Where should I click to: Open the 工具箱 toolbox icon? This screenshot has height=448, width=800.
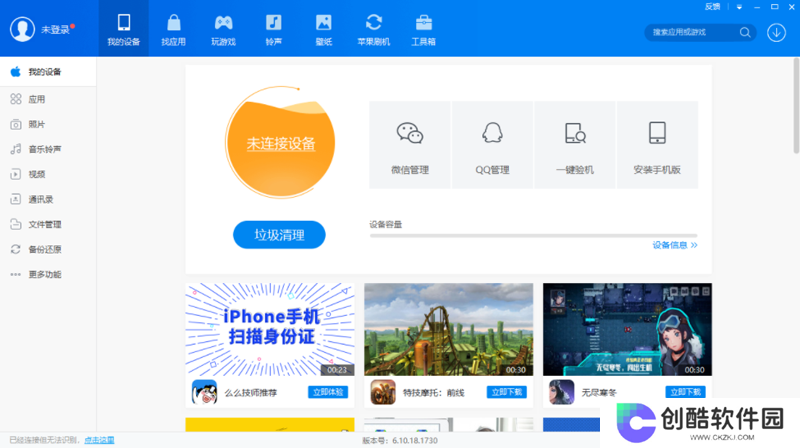(423, 23)
